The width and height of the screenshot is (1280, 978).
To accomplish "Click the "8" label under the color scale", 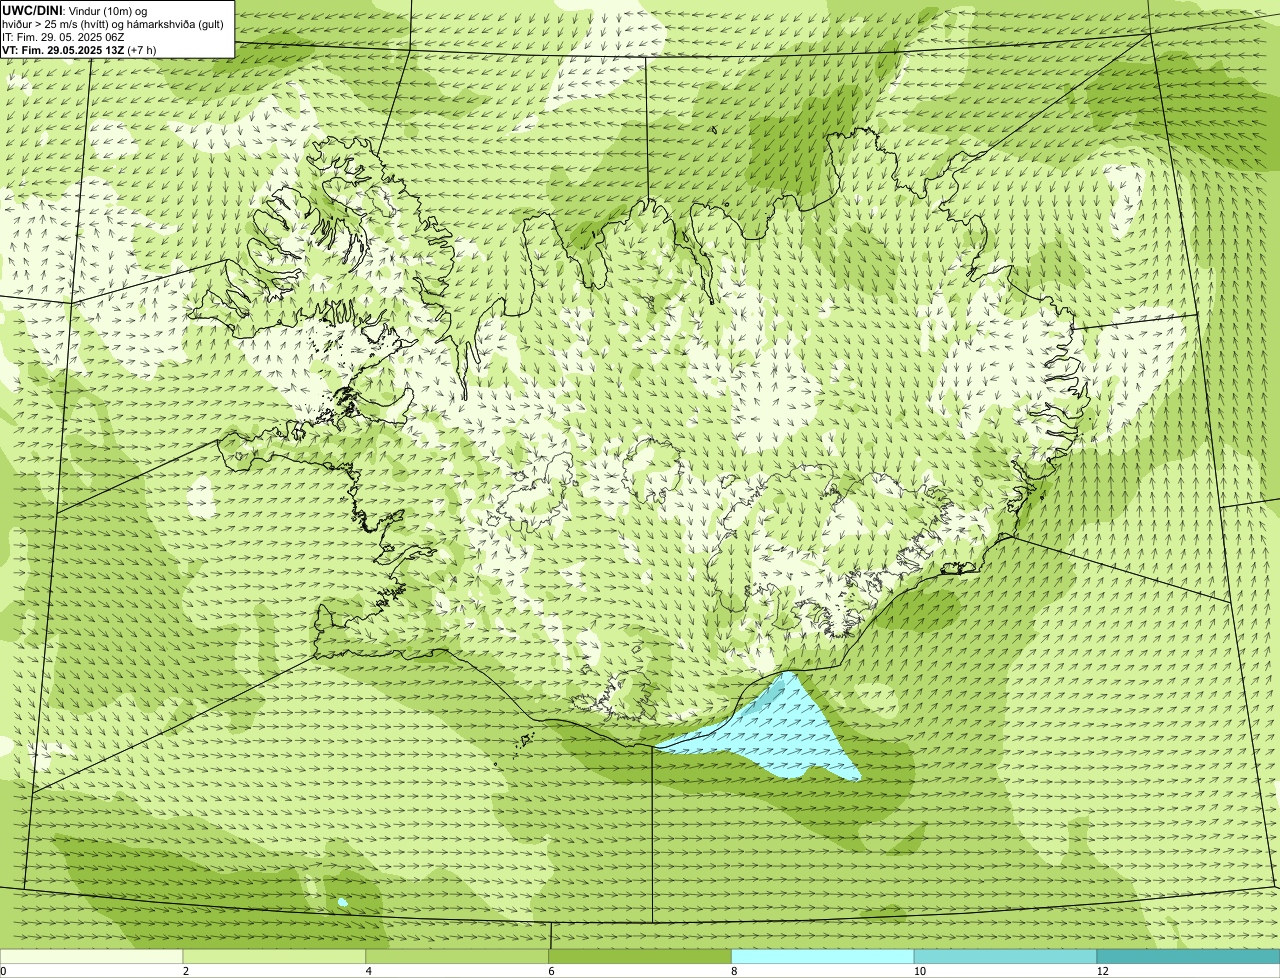I will (x=734, y=971).
